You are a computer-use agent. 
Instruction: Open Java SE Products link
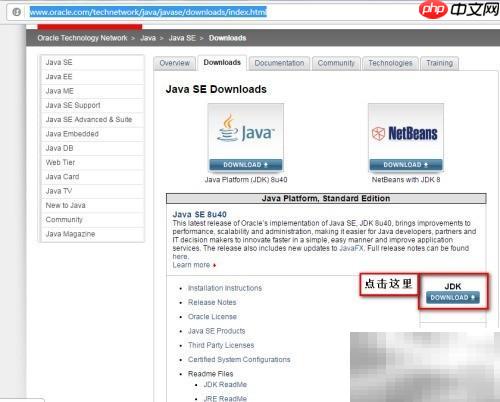coord(217,331)
